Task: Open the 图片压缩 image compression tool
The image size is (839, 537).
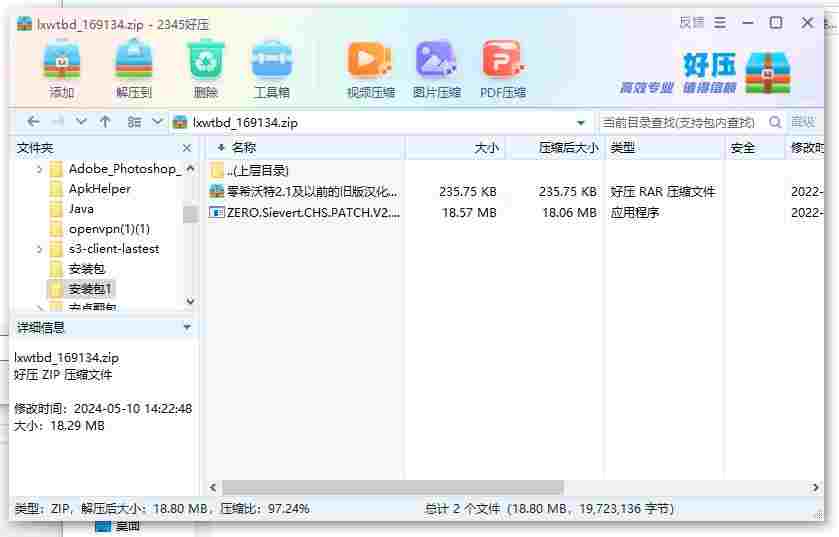Action: tap(436, 70)
